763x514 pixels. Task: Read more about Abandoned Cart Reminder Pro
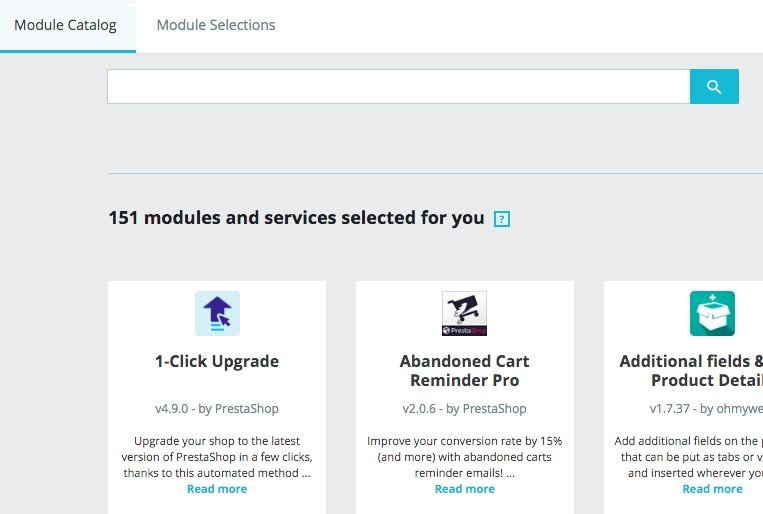pyautogui.click(x=464, y=489)
